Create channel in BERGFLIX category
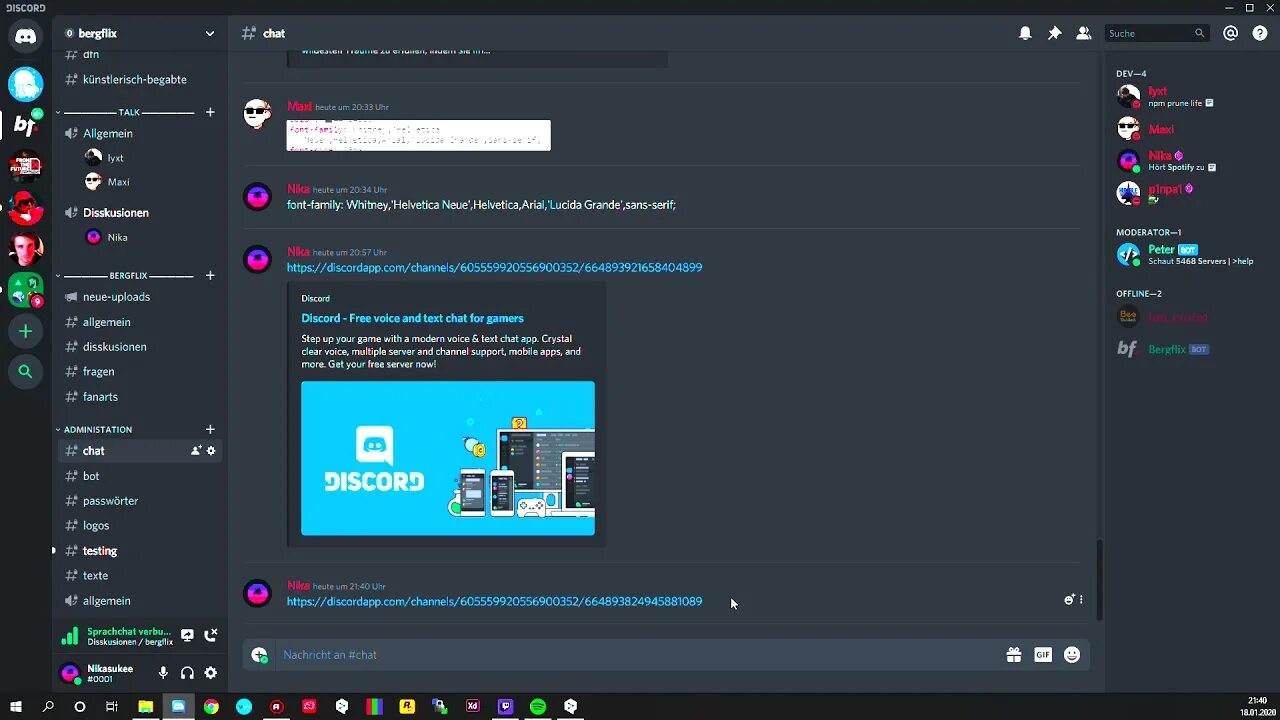Screen dimensions: 1280x720 pyautogui.click(x=210, y=275)
